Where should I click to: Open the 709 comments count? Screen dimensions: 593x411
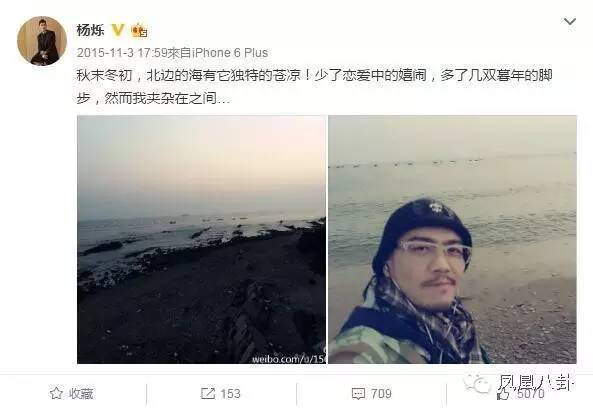click(381, 394)
